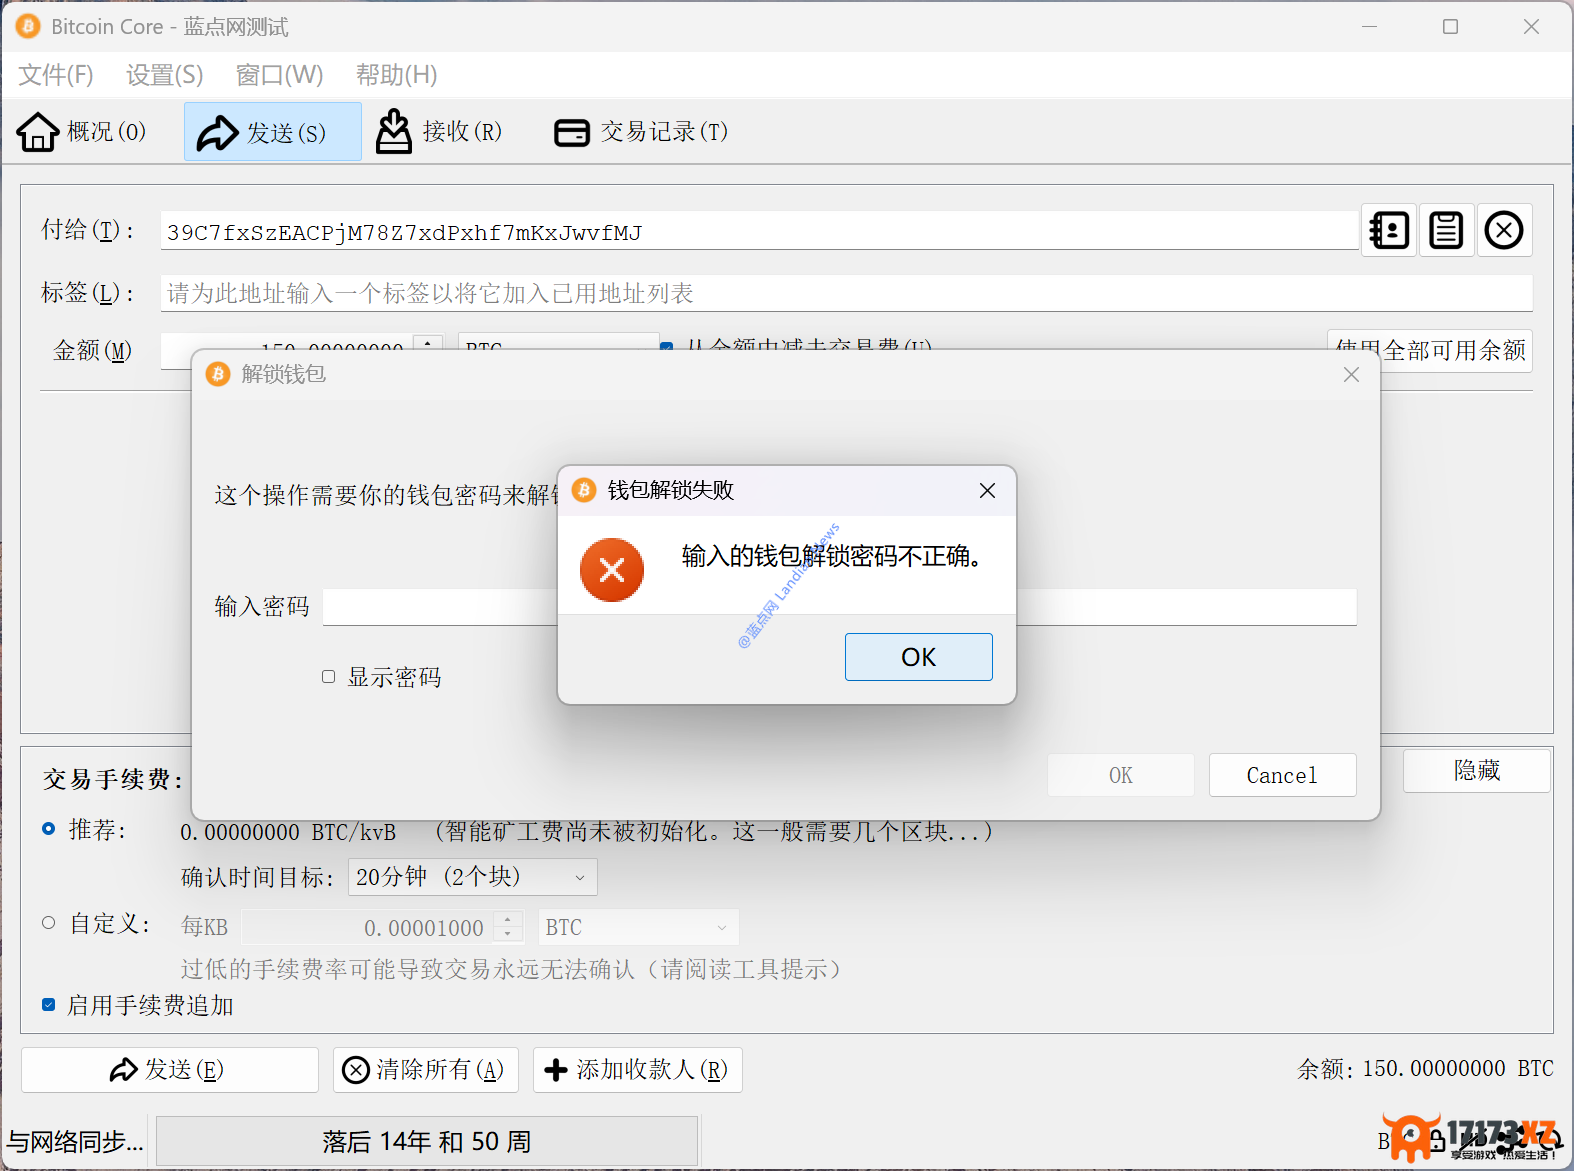The image size is (1574, 1171).
Task: Click the stepper arrows on the 每KB fee field
Action: tap(508, 927)
